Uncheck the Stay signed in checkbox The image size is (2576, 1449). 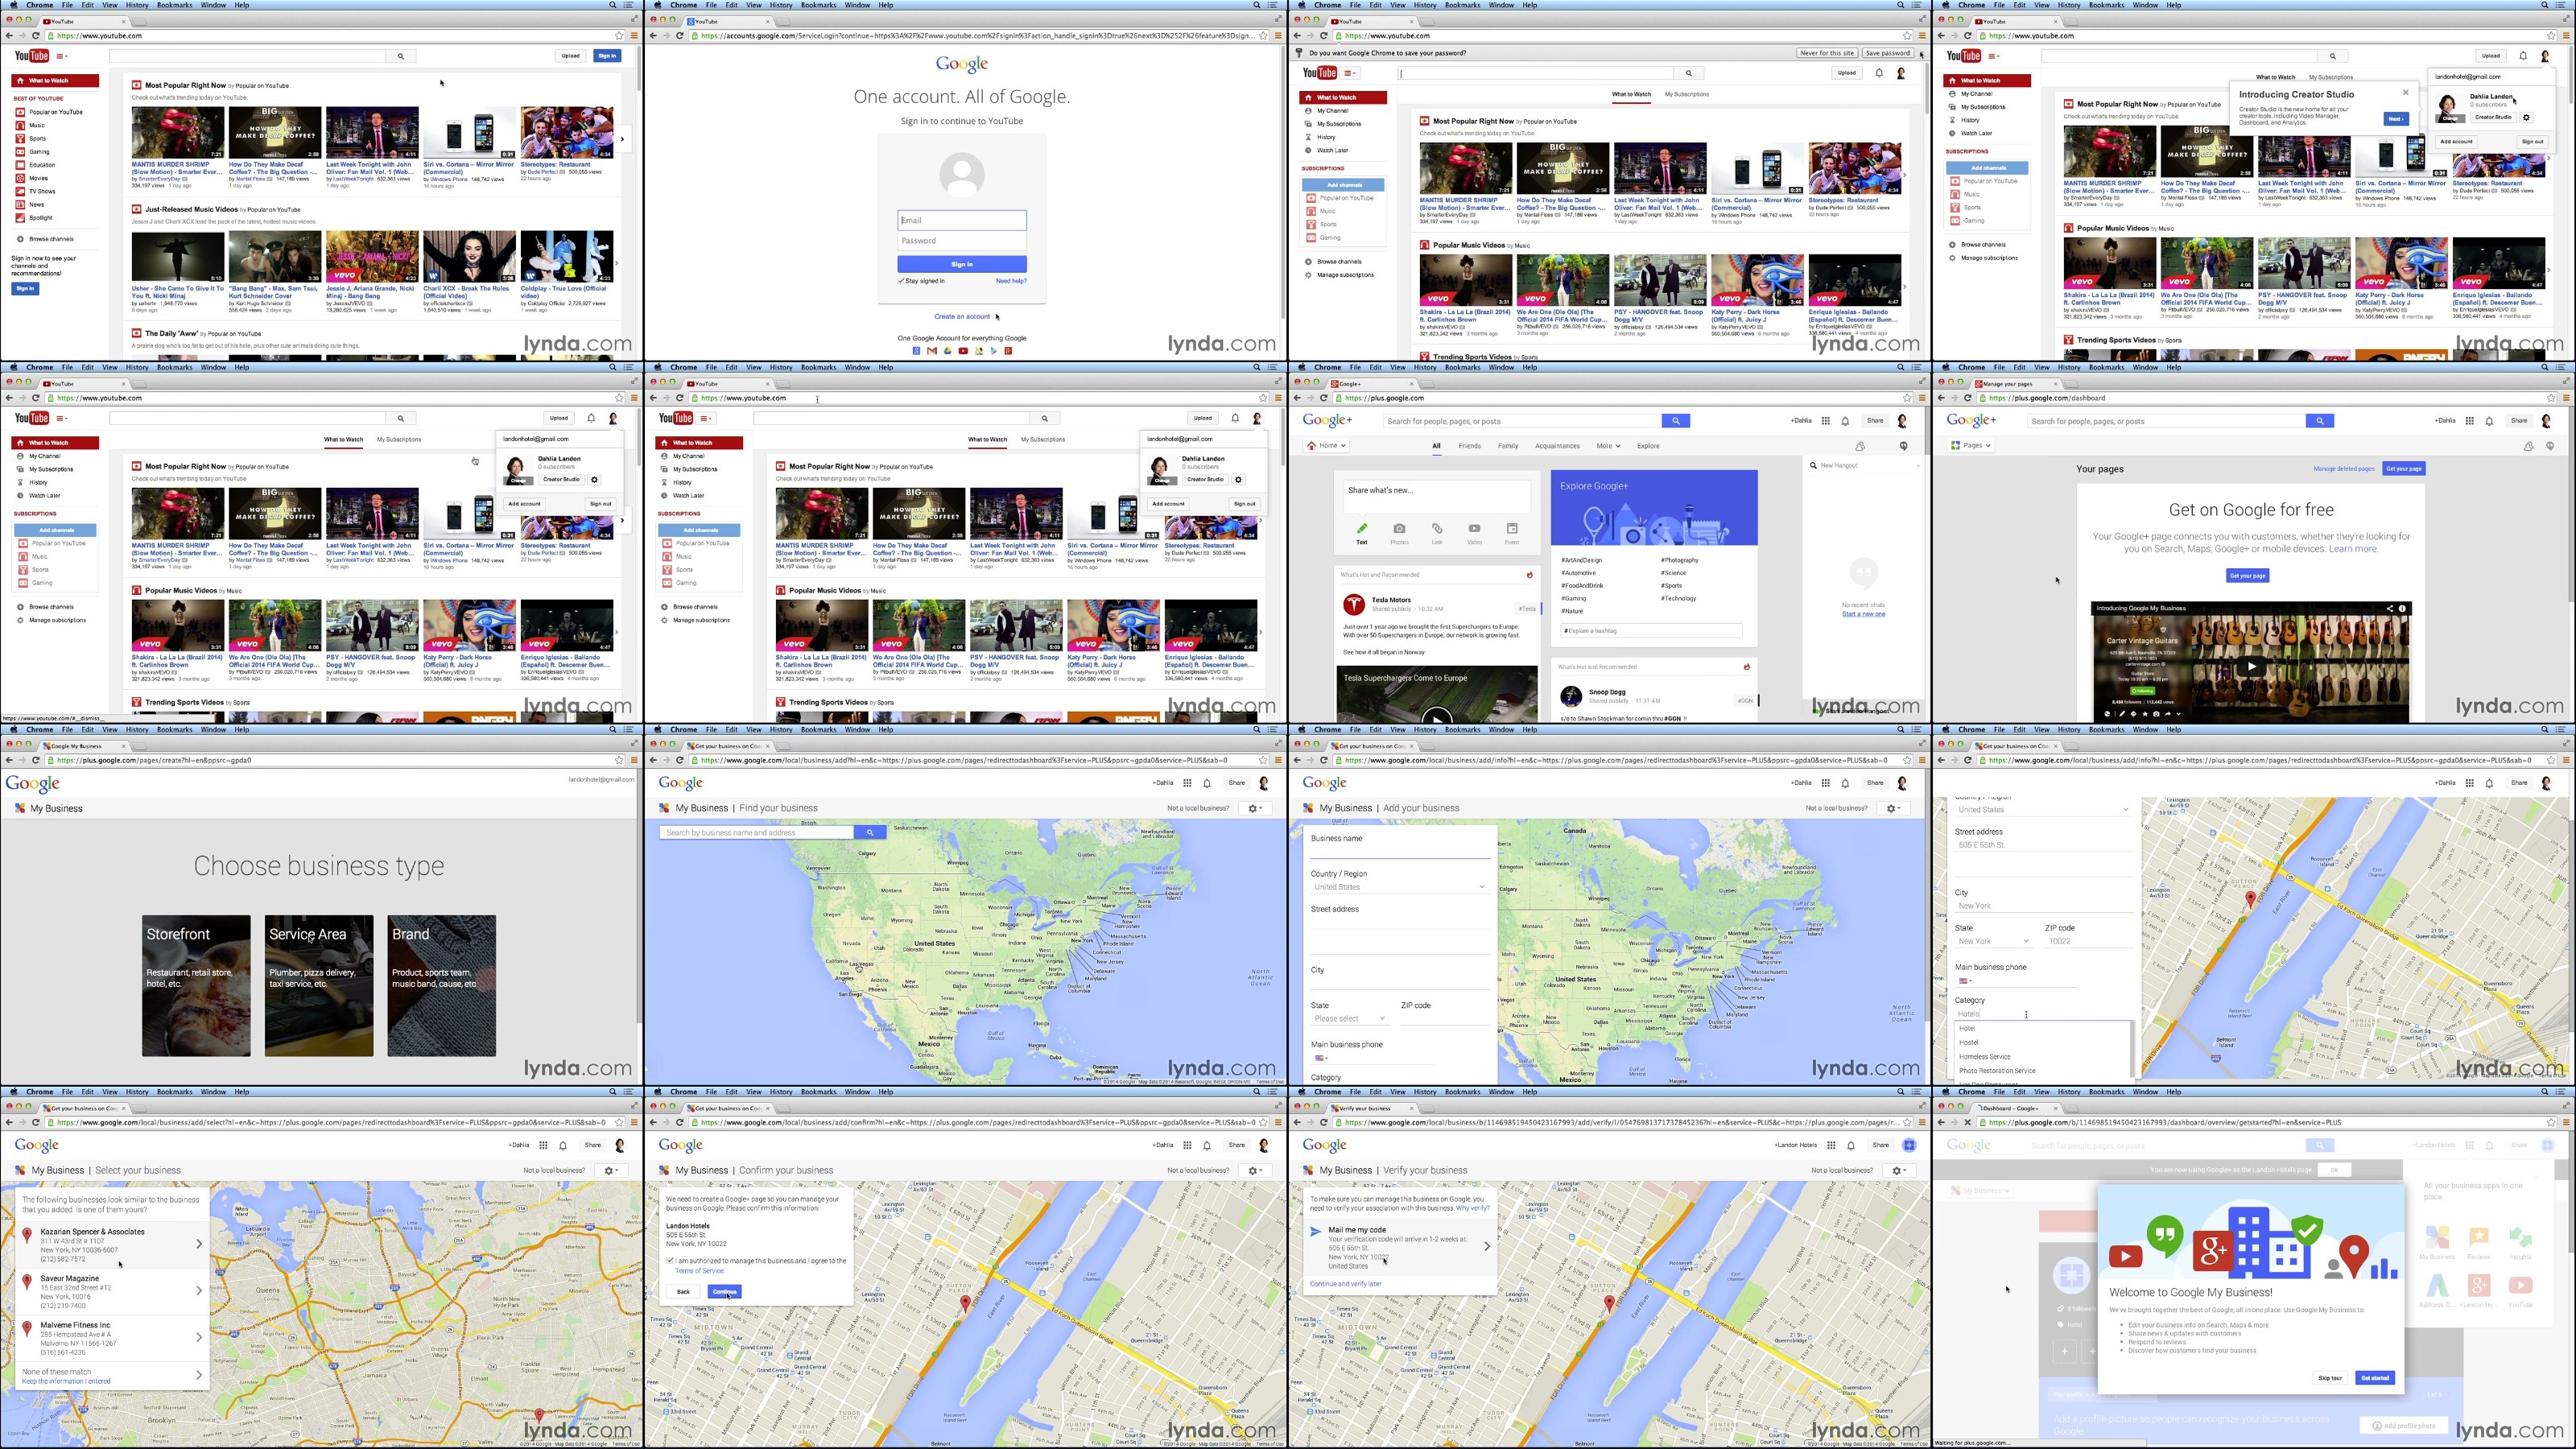coord(901,281)
